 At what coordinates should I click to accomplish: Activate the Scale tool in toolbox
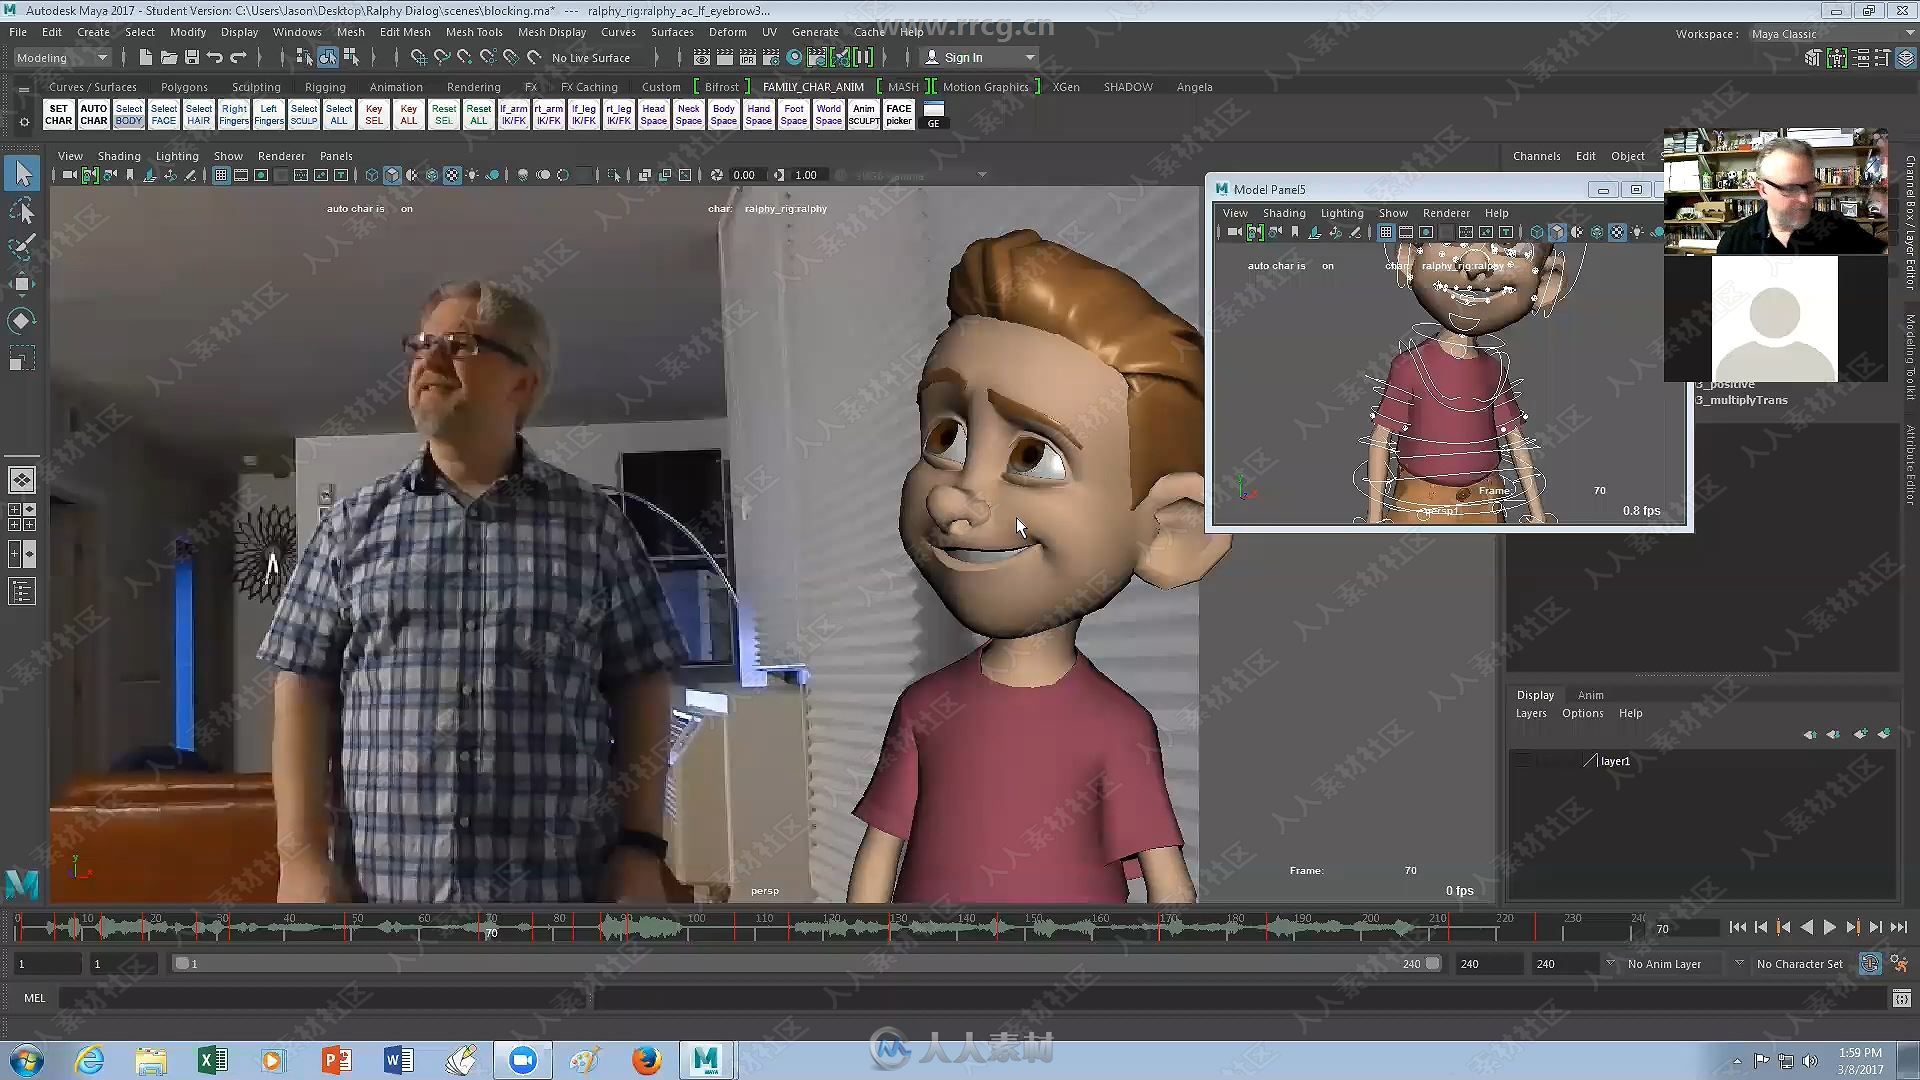pyautogui.click(x=22, y=358)
